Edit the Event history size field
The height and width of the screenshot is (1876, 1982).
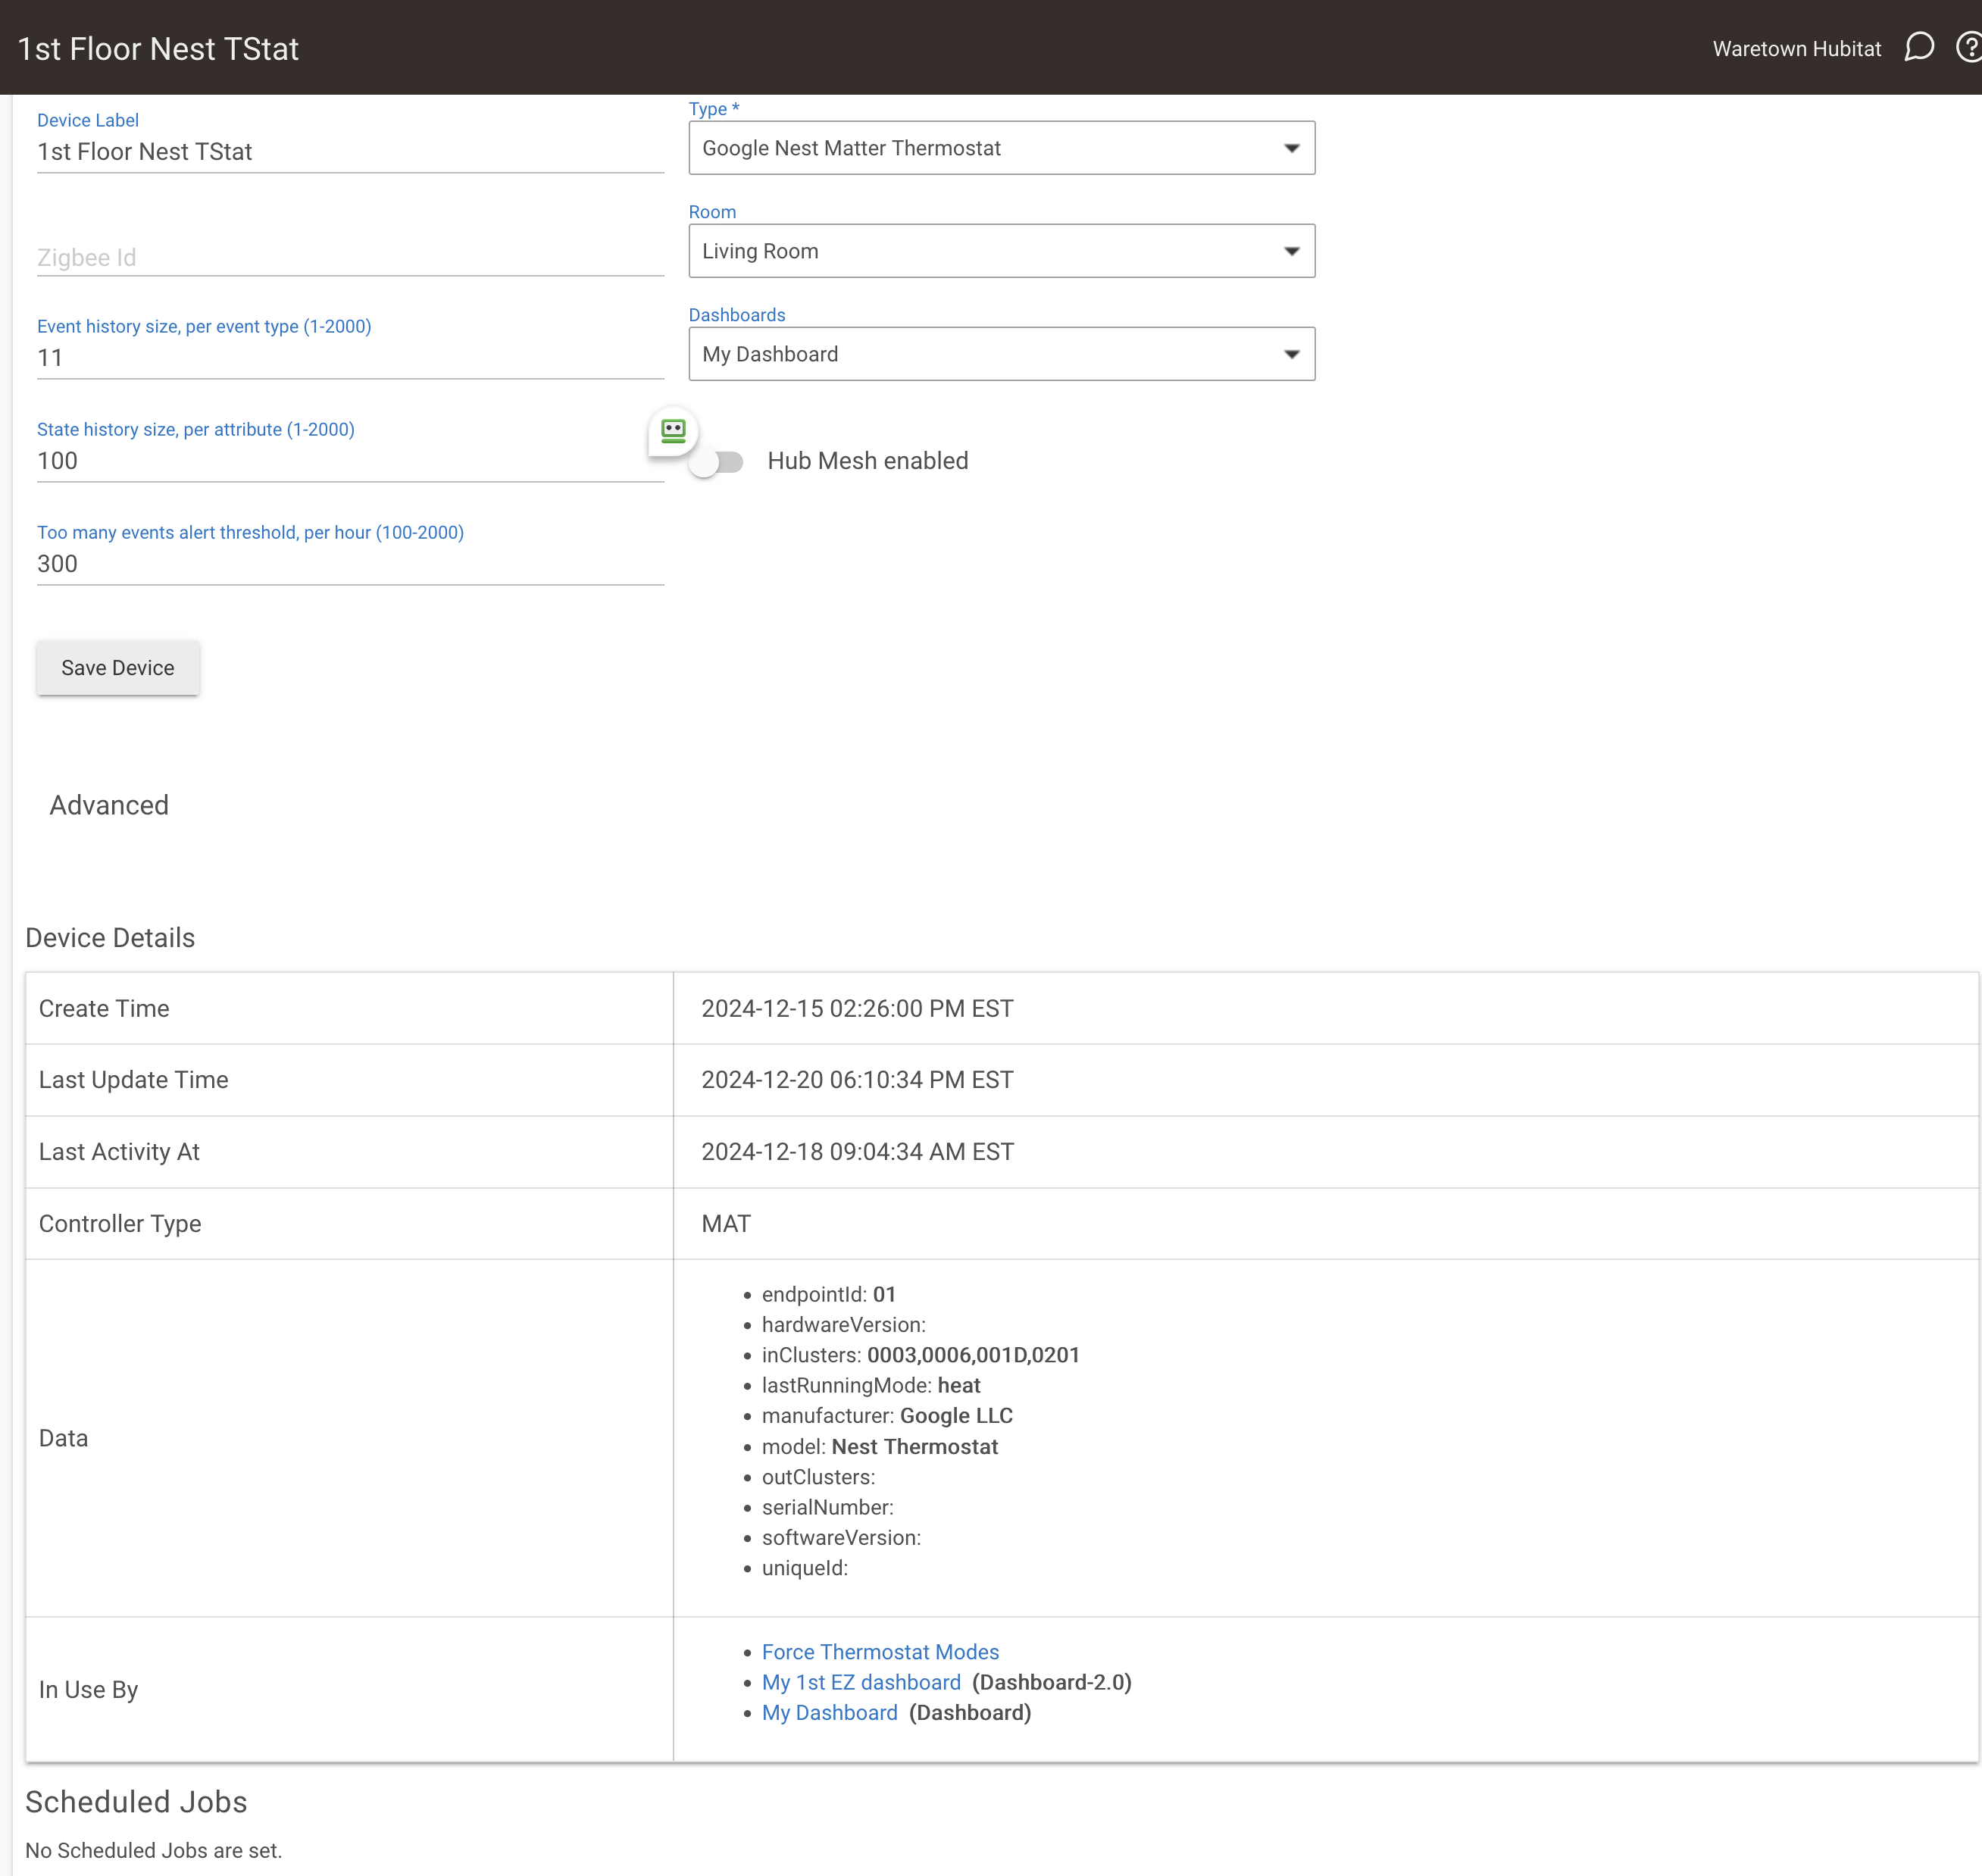(350, 358)
